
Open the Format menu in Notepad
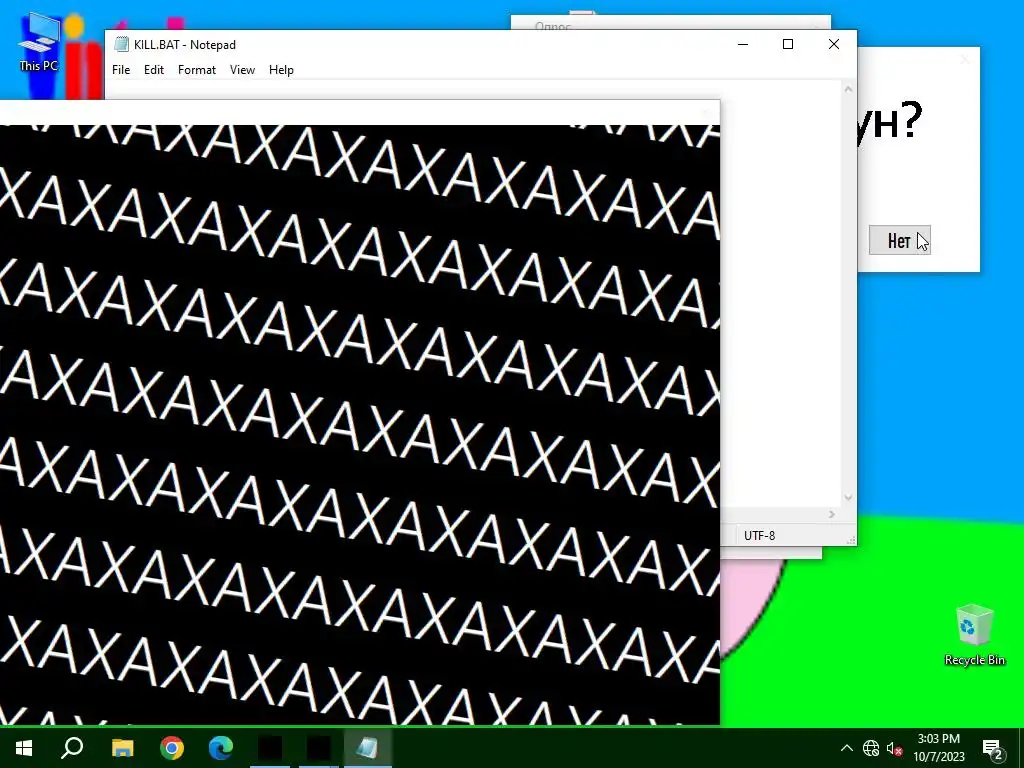197,70
